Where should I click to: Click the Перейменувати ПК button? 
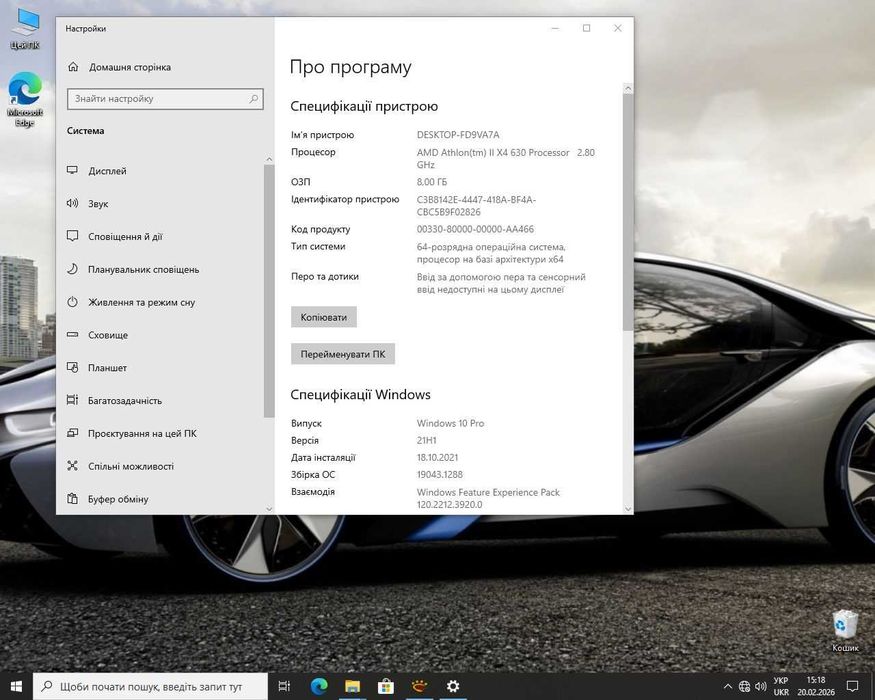(x=343, y=354)
